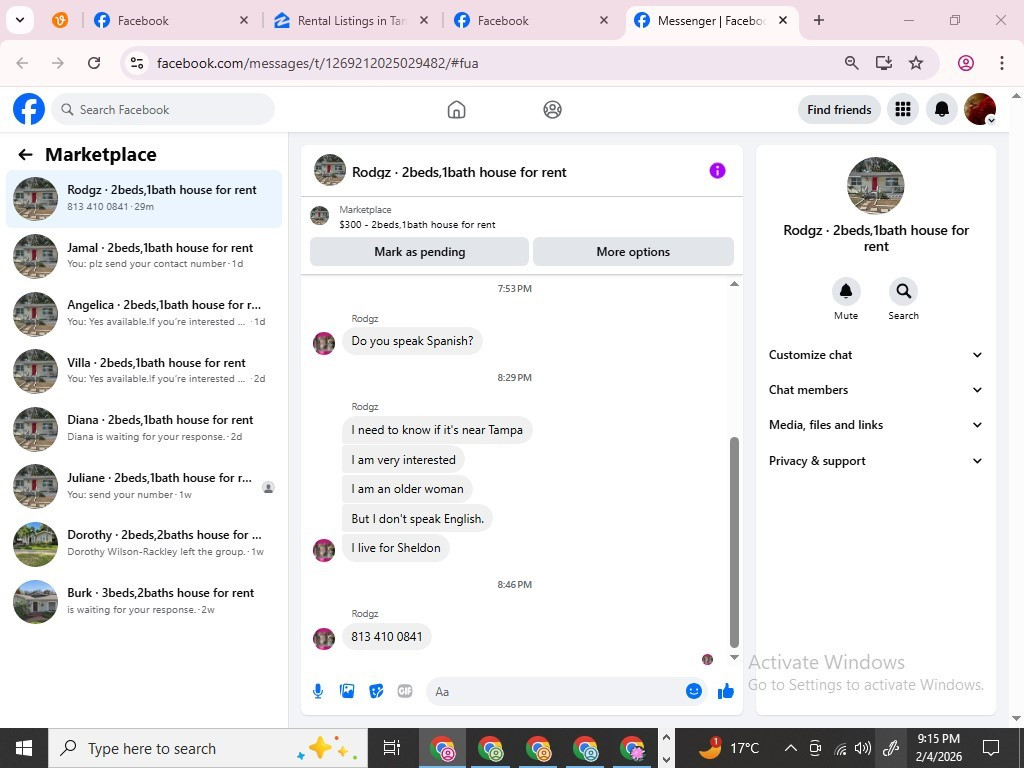Open Chrome profile icon in toolbar
1024x768 pixels.
pyautogui.click(x=965, y=63)
